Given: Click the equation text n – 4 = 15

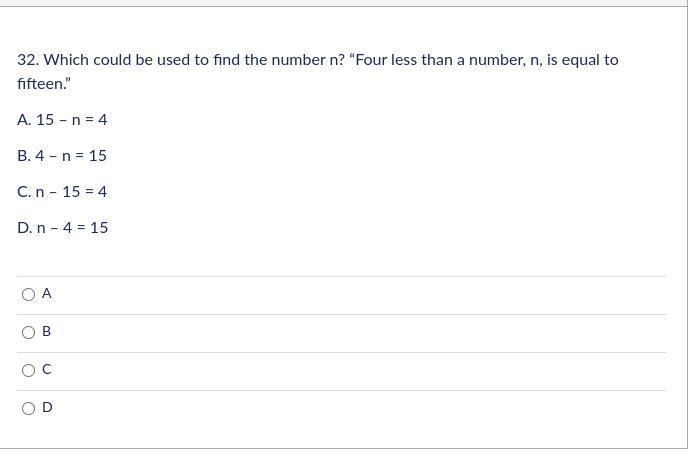Looking at the screenshot, I should tap(72, 228).
